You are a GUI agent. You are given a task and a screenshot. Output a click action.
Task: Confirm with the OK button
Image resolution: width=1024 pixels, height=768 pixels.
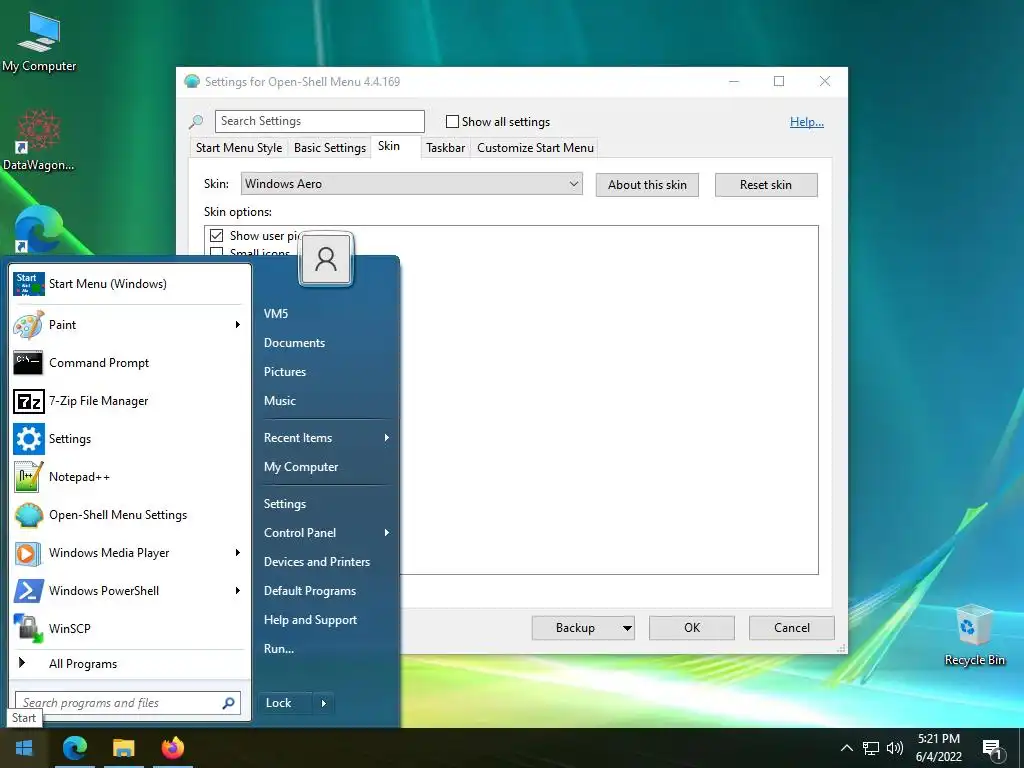(x=692, y=628)
